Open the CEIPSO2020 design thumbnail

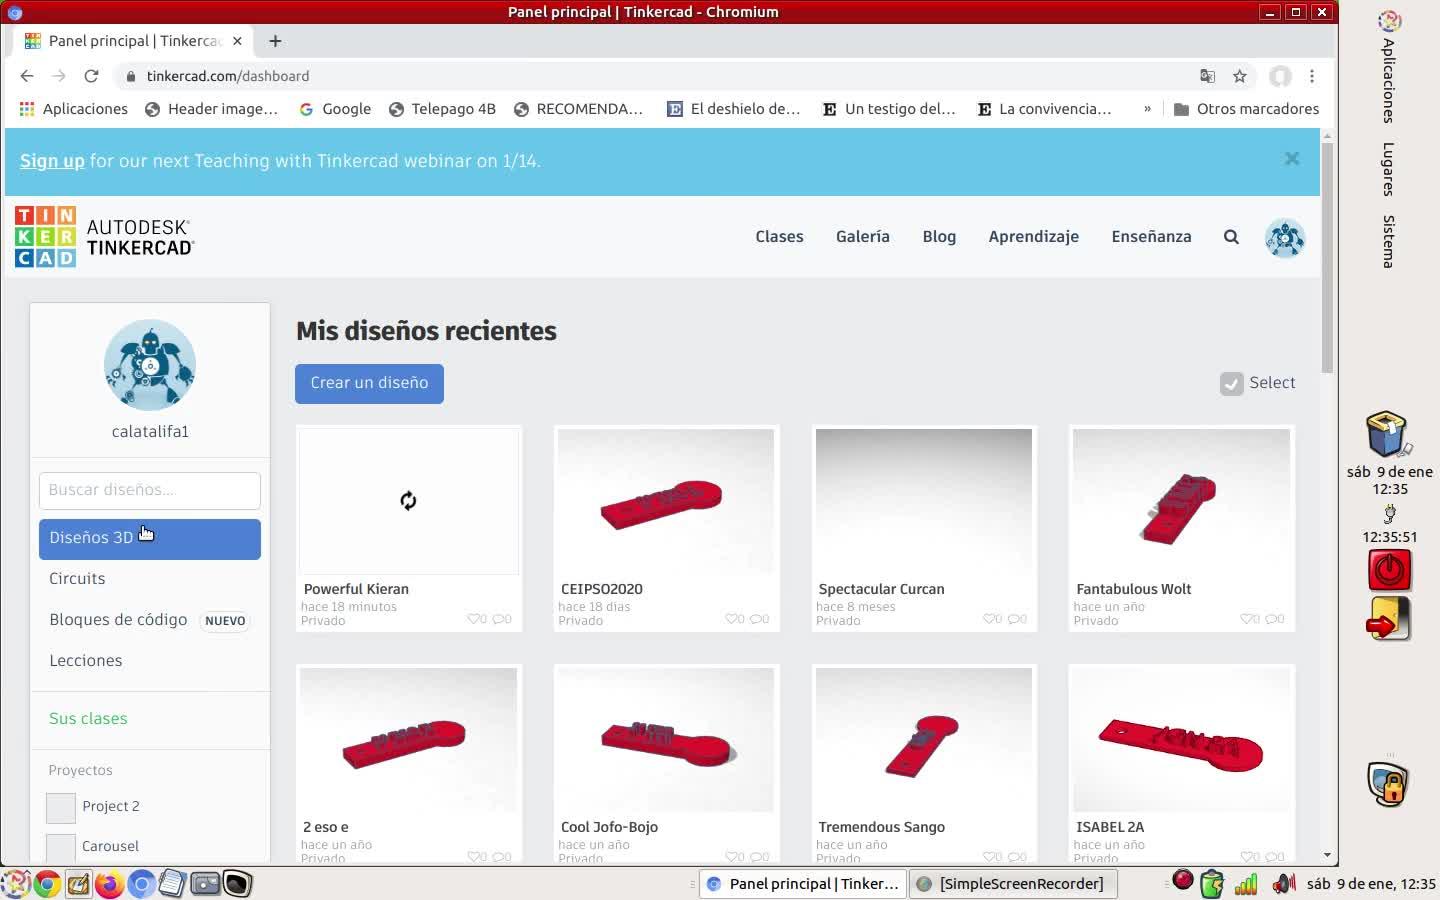pyautogui.click(x=665, y=502)
